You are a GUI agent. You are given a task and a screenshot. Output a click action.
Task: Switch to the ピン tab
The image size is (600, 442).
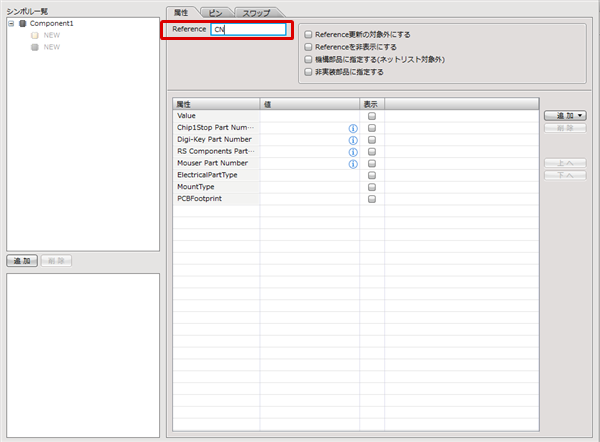217,11
